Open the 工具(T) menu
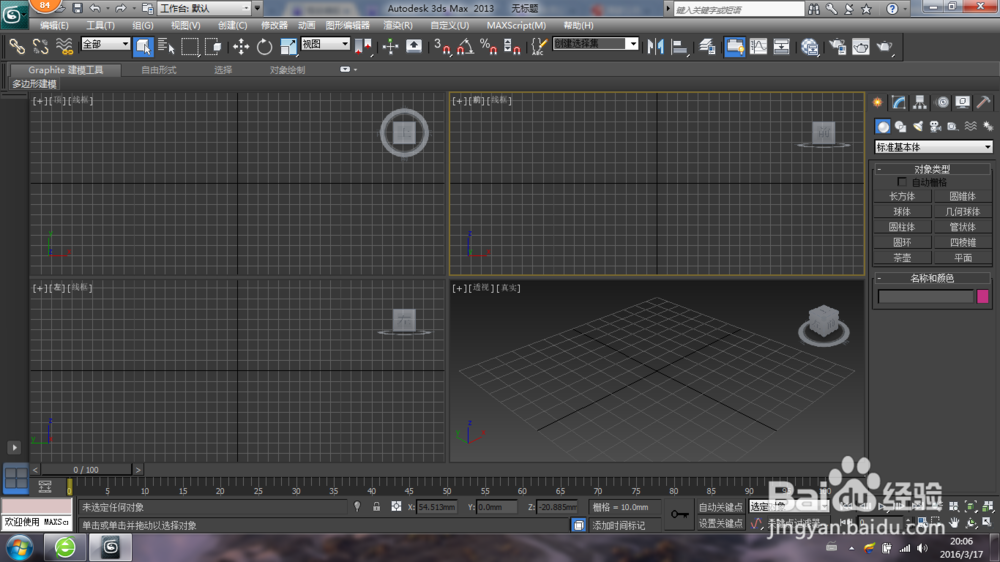 [100, 26]
